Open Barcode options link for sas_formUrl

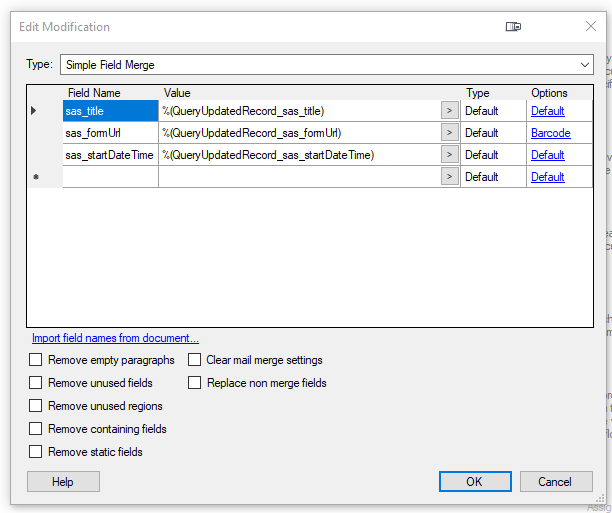550,133
